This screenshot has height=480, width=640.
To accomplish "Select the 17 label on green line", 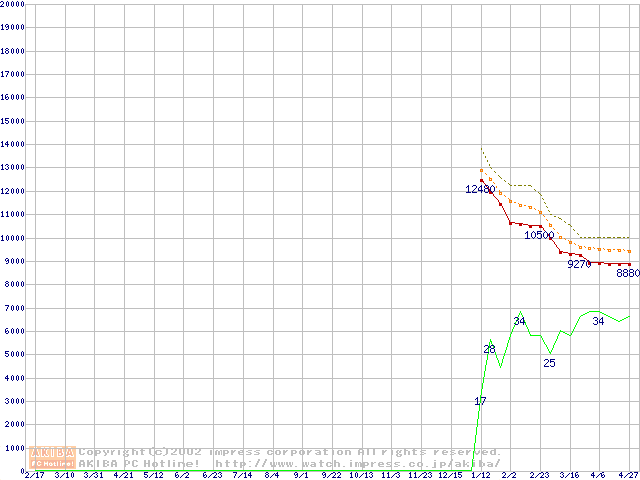I will tap(480, 401).
